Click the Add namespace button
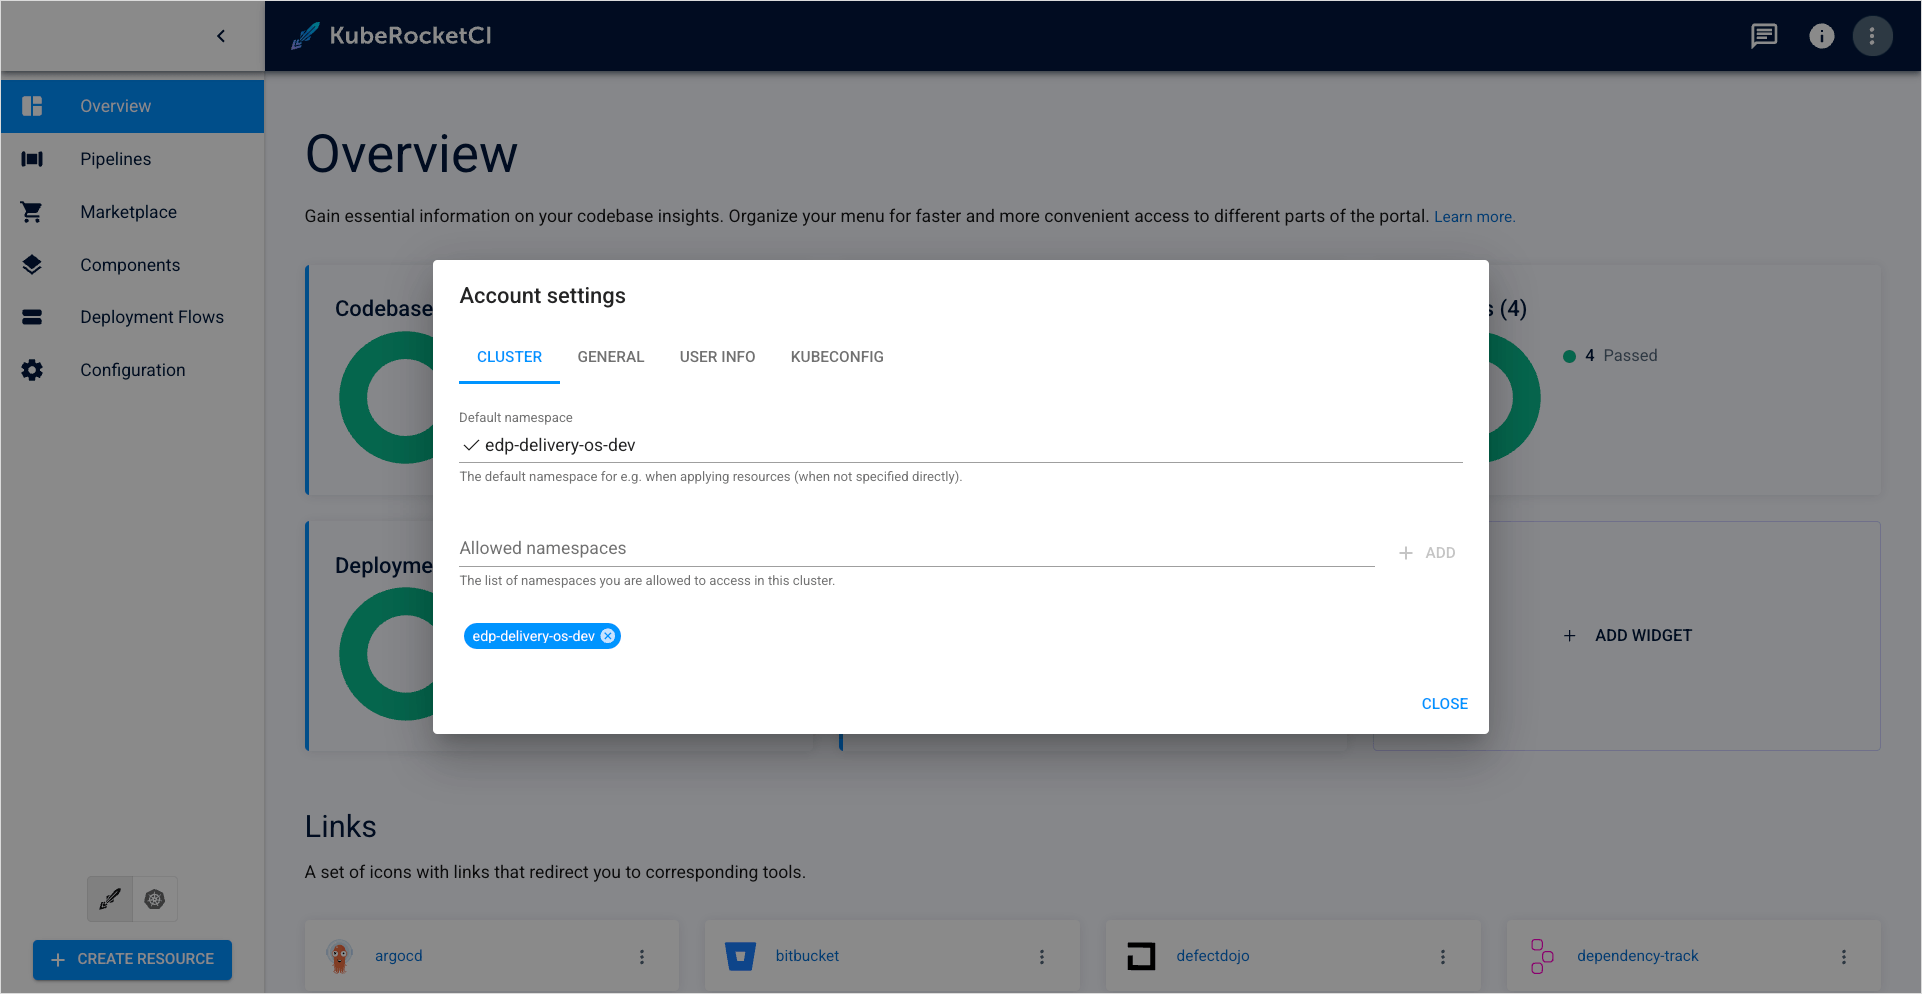This screenshot has height=994, width=1922. click(1428, 553)
